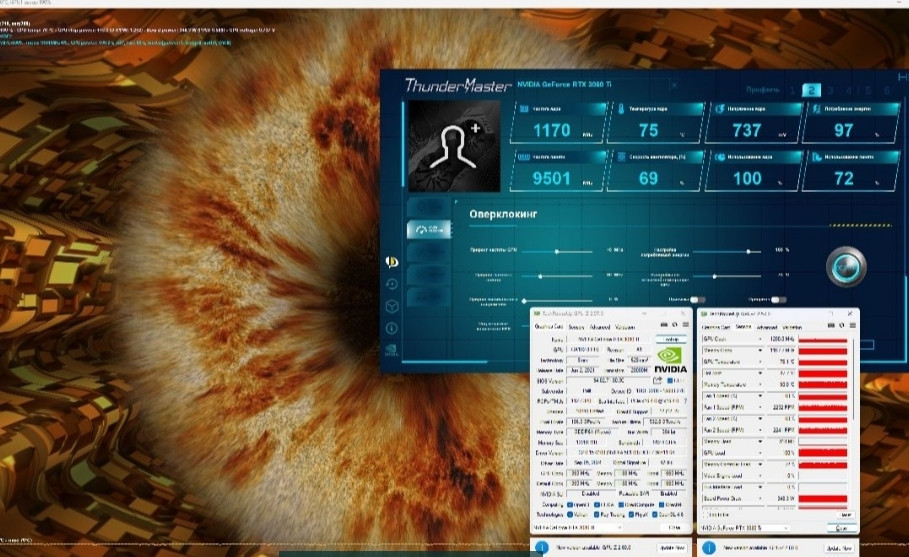The image size is (909, 557).
Task: Toggle the CUDA checkbox in GPU-Z
Action: (597, 504)
